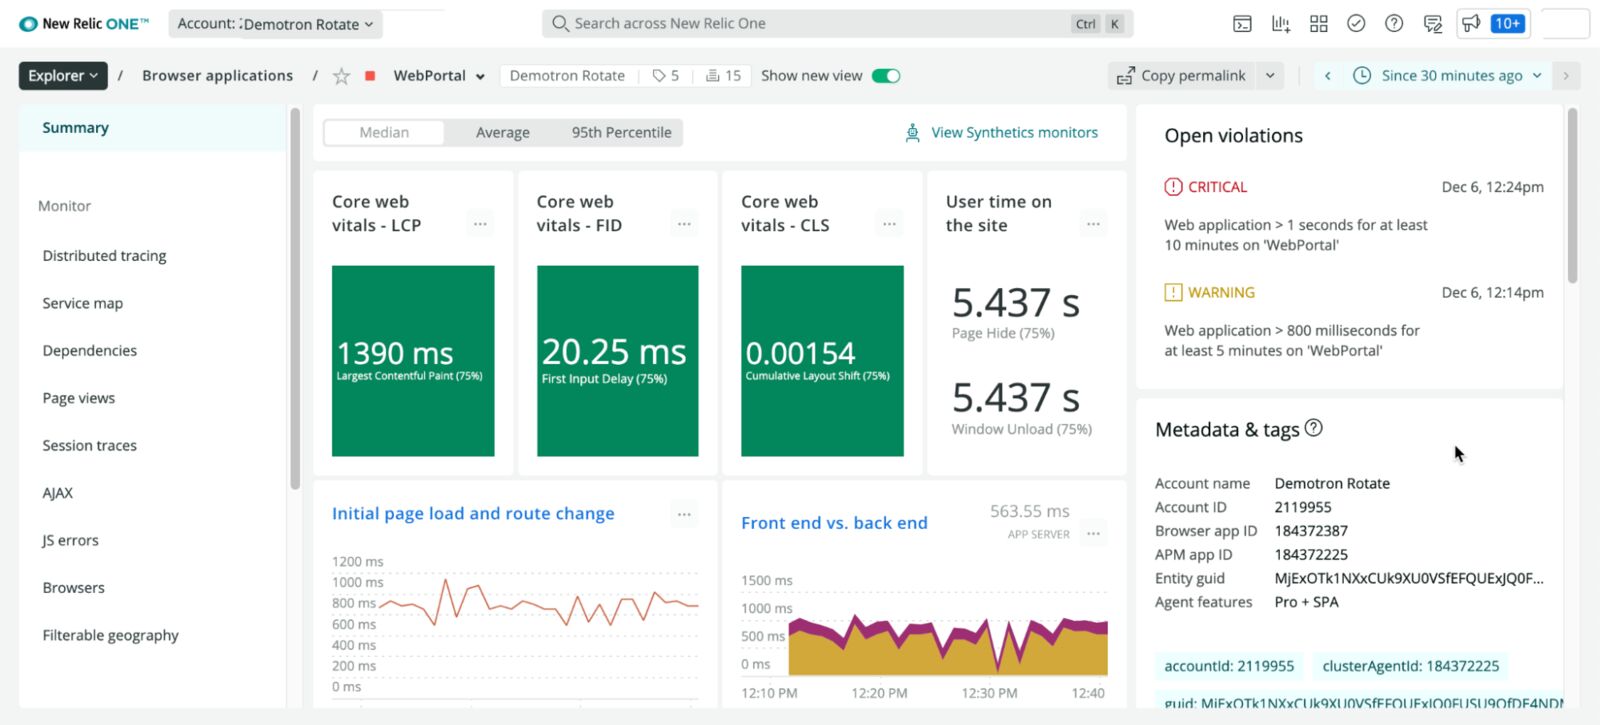Go to next time range arrow
The width and height of the screenshot is (1600, 725).
1566,76
